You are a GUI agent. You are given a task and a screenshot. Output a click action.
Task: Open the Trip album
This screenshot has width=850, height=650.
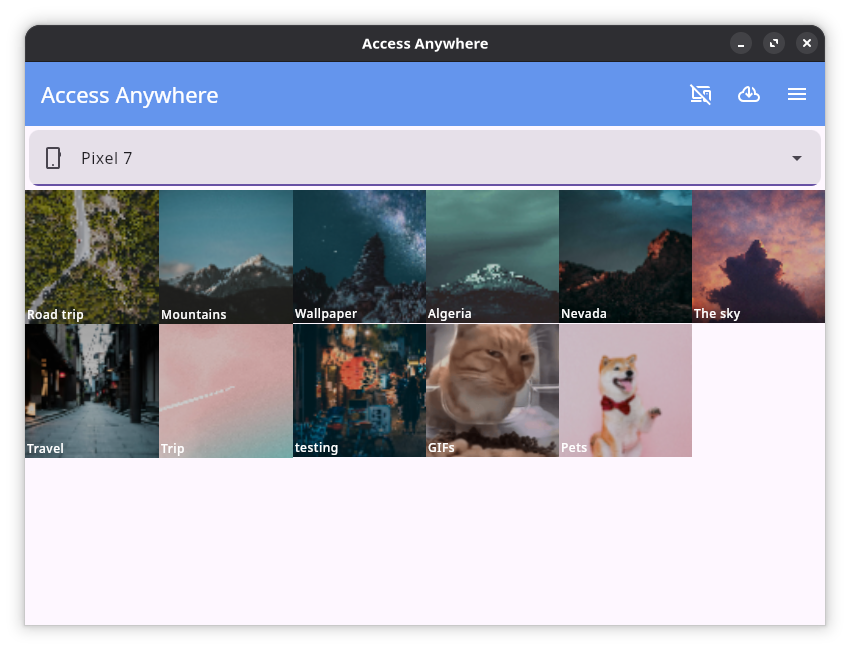click(x=225, y=390)
